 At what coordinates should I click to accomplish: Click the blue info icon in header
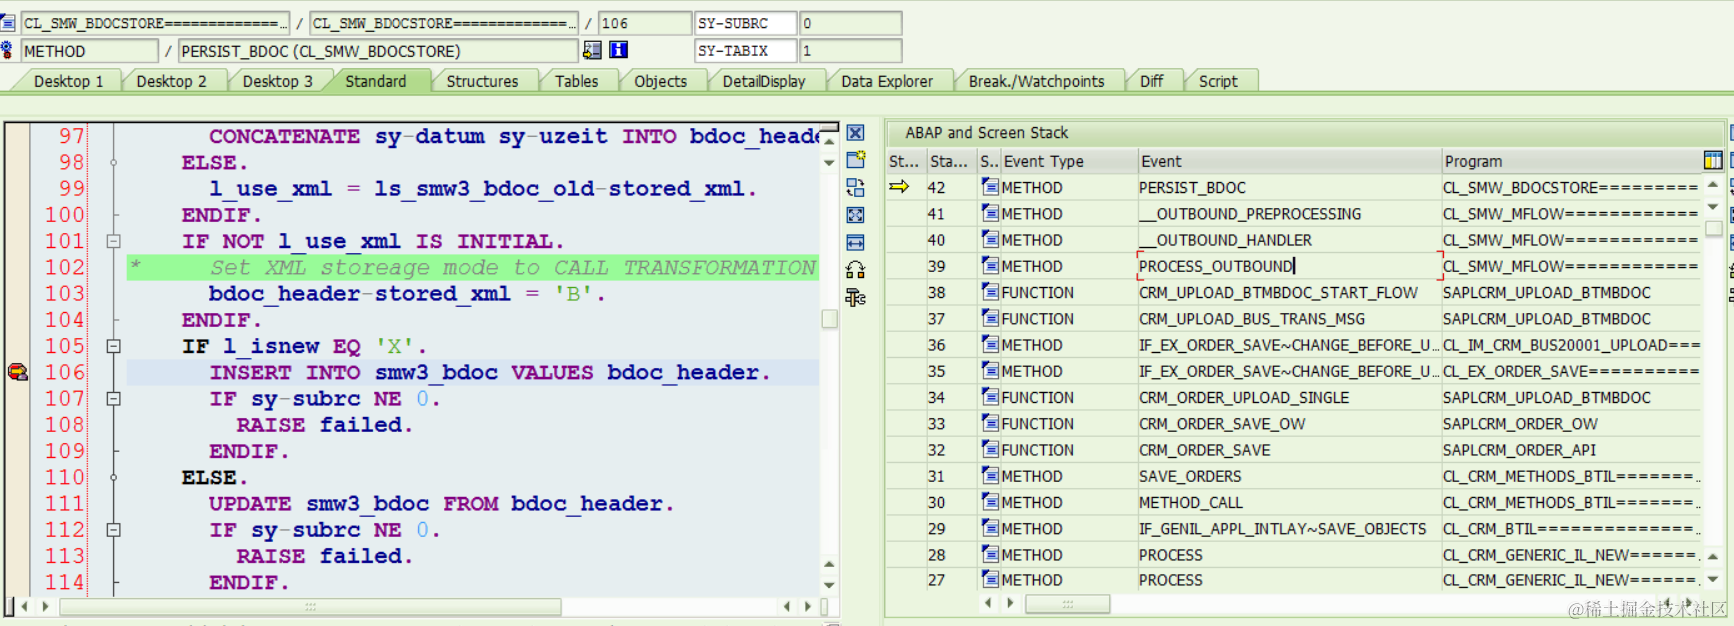coord(619,50)
